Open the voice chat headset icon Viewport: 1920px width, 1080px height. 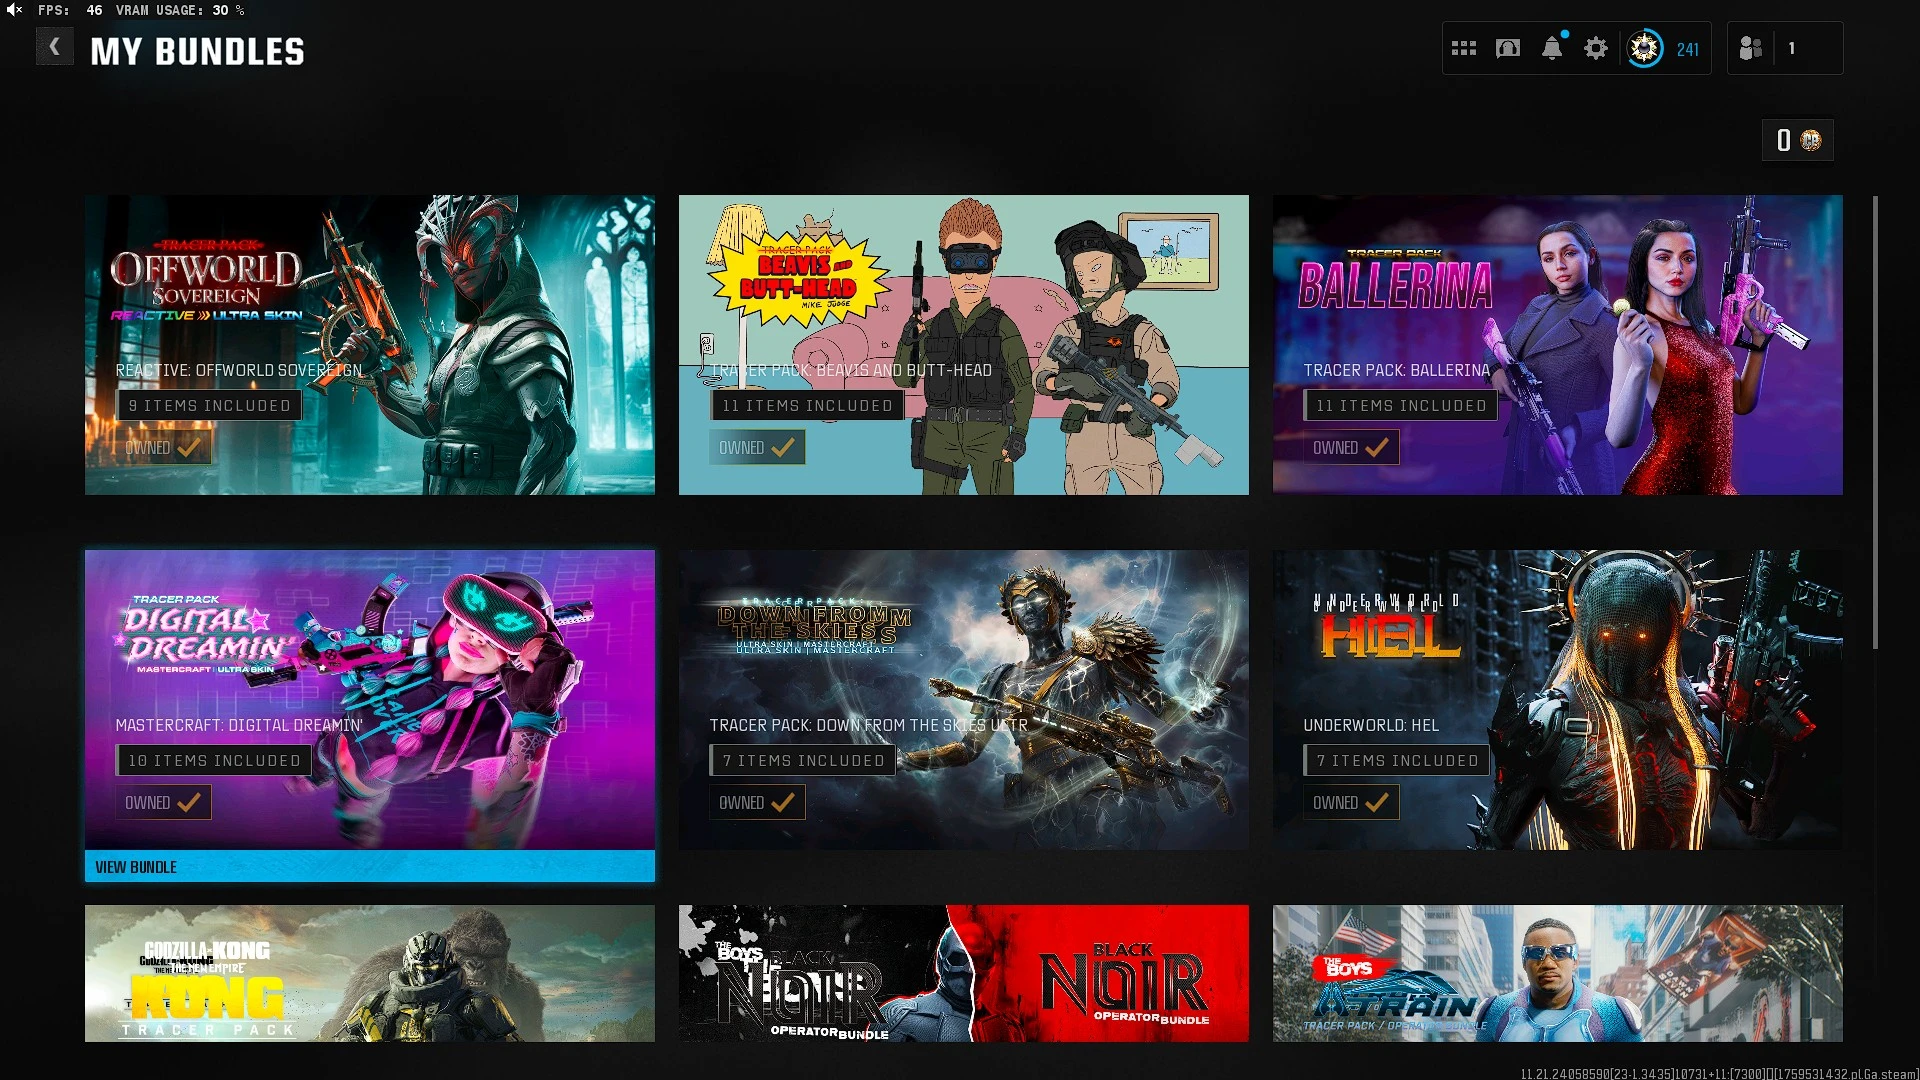pos(1507,48)
